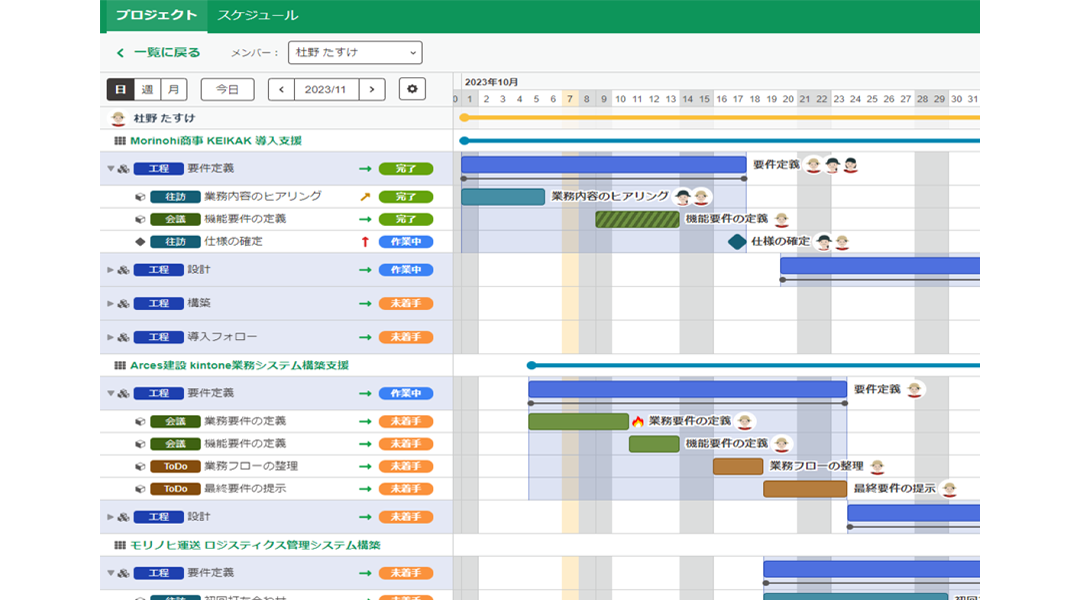
Task: Click the 完了 status of Morinohi 要件定義
Action: (406, 169)
